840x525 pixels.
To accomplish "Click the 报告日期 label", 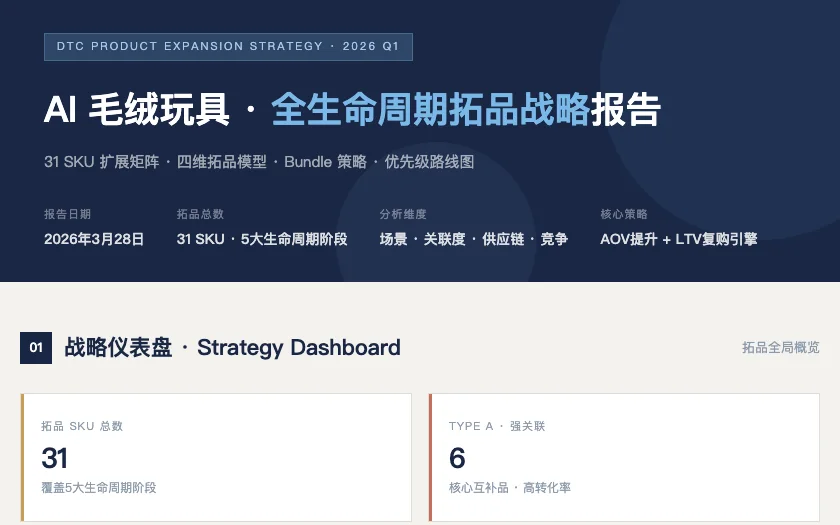I will 68,214.
